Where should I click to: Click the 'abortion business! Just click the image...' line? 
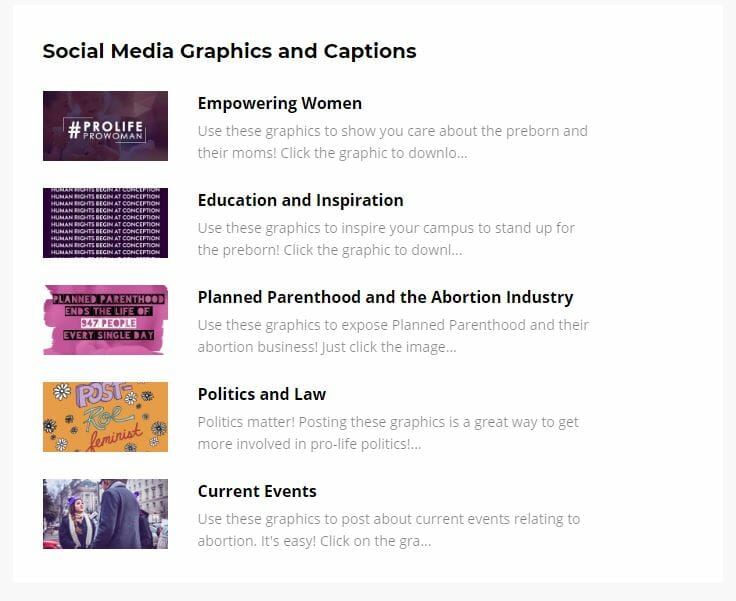tap(327, 347)
